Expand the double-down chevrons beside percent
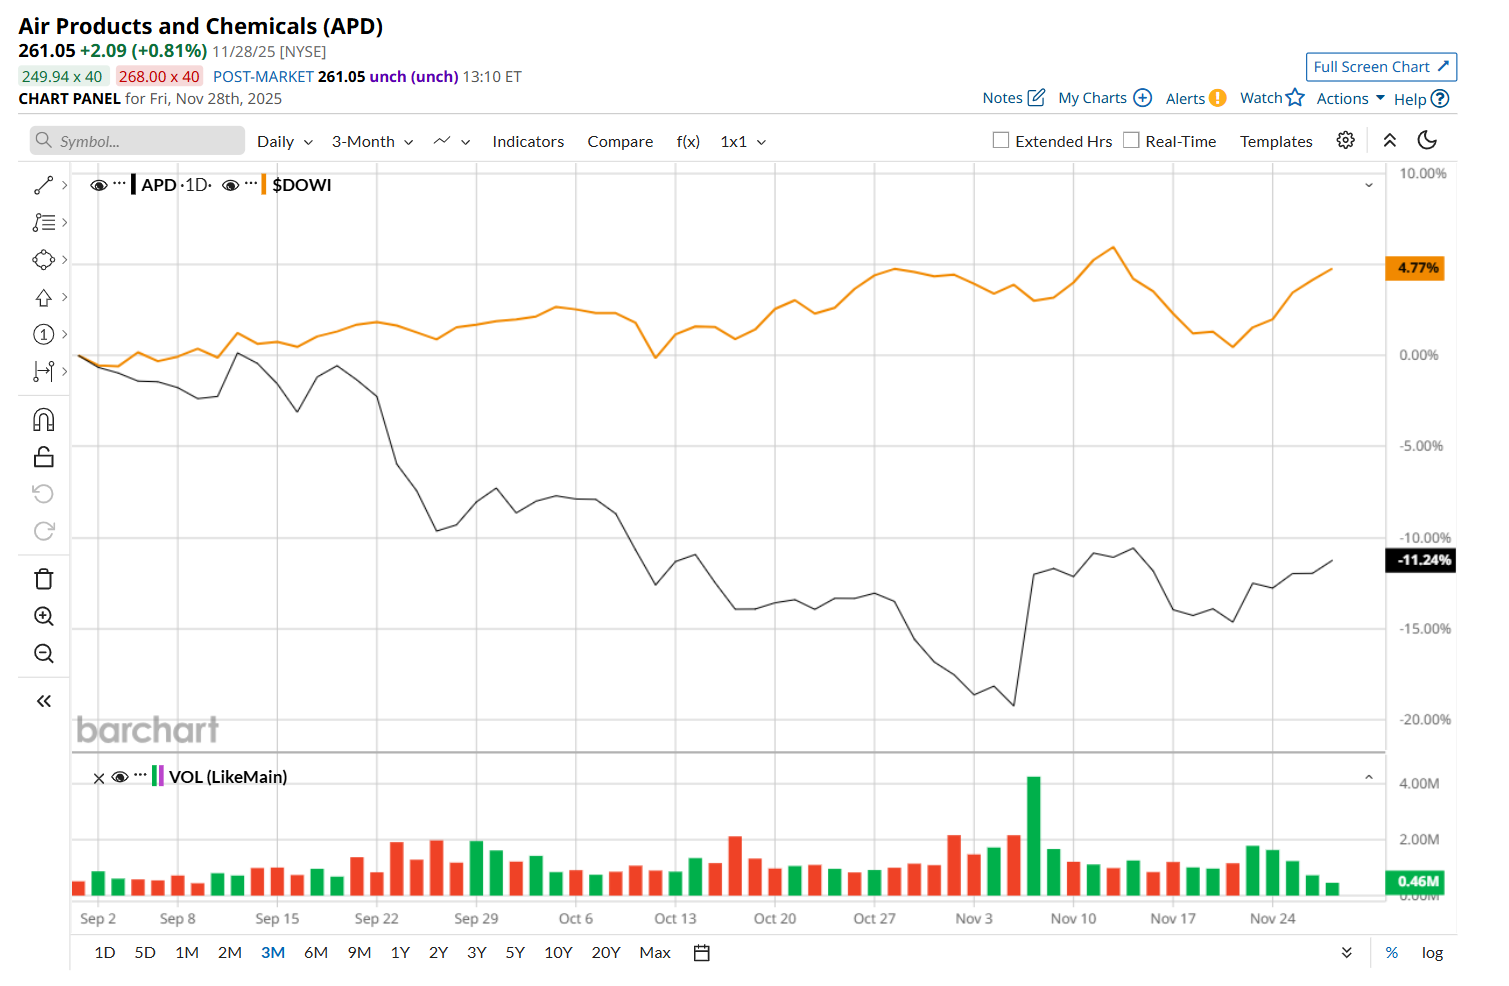Viewport: 1509px width, 986px height. pyautogui.click(x=1347, y=953)
